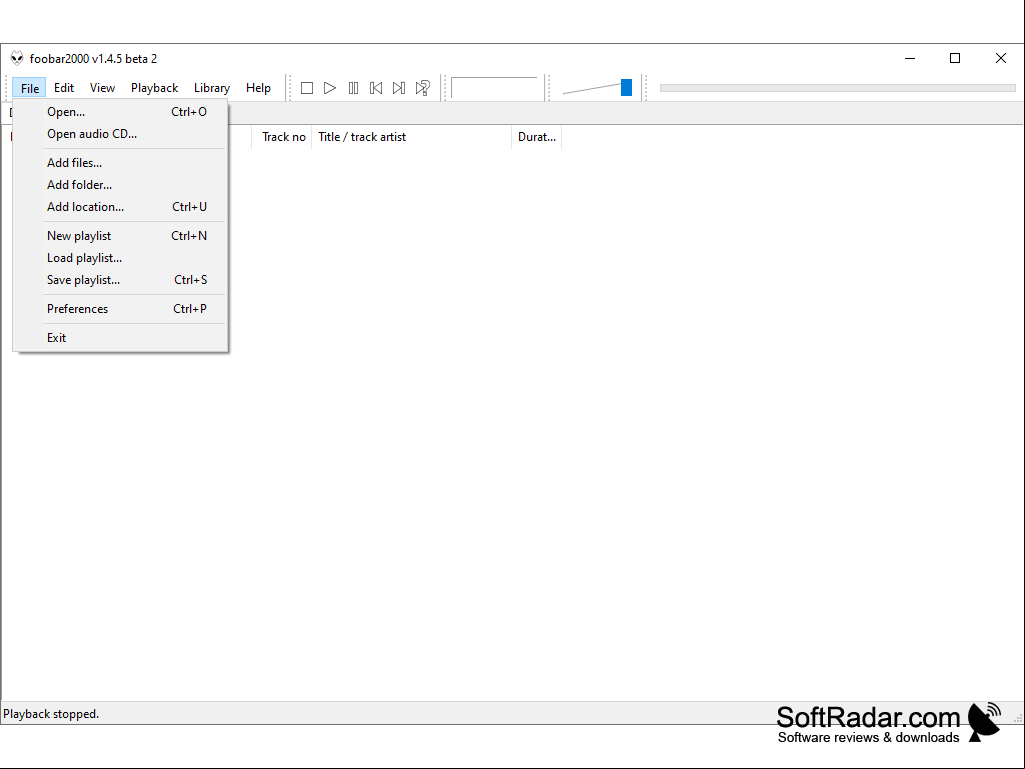Viewport: 1025px width, 769px height.
Task: Click the Playback stopped status text
Action: pyautogui.click(x=51, y=714)
